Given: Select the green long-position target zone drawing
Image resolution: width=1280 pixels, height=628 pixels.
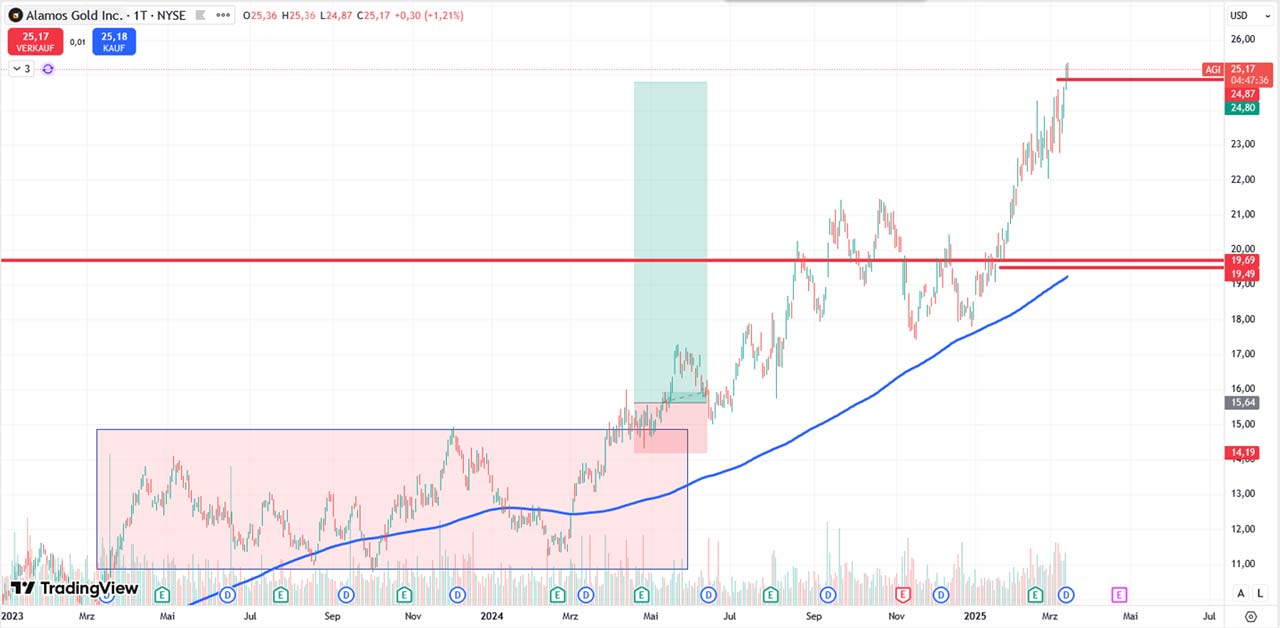Looking at the screenshot, I should click(x=670, y=240).
